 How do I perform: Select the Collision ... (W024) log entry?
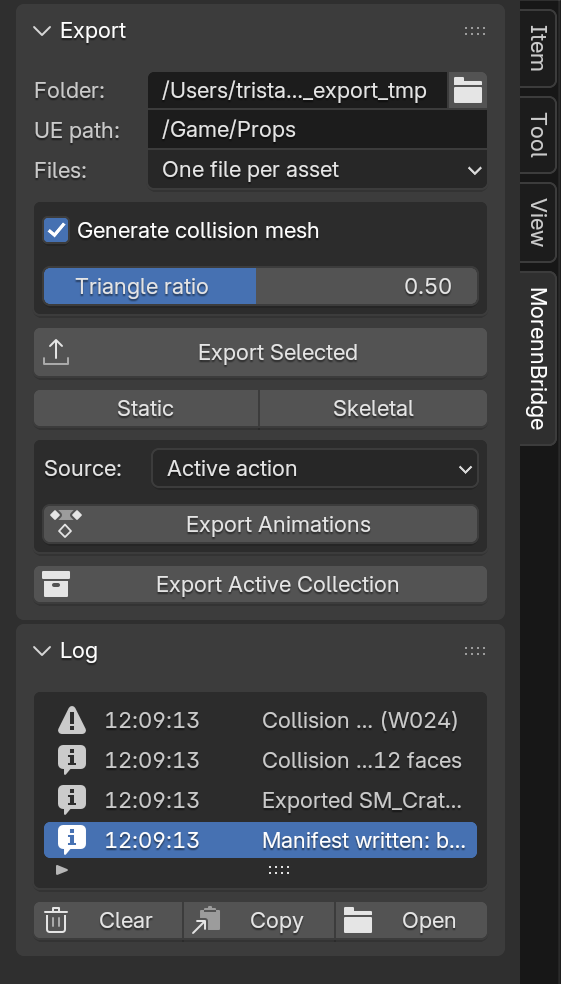(x=260, y=720)
